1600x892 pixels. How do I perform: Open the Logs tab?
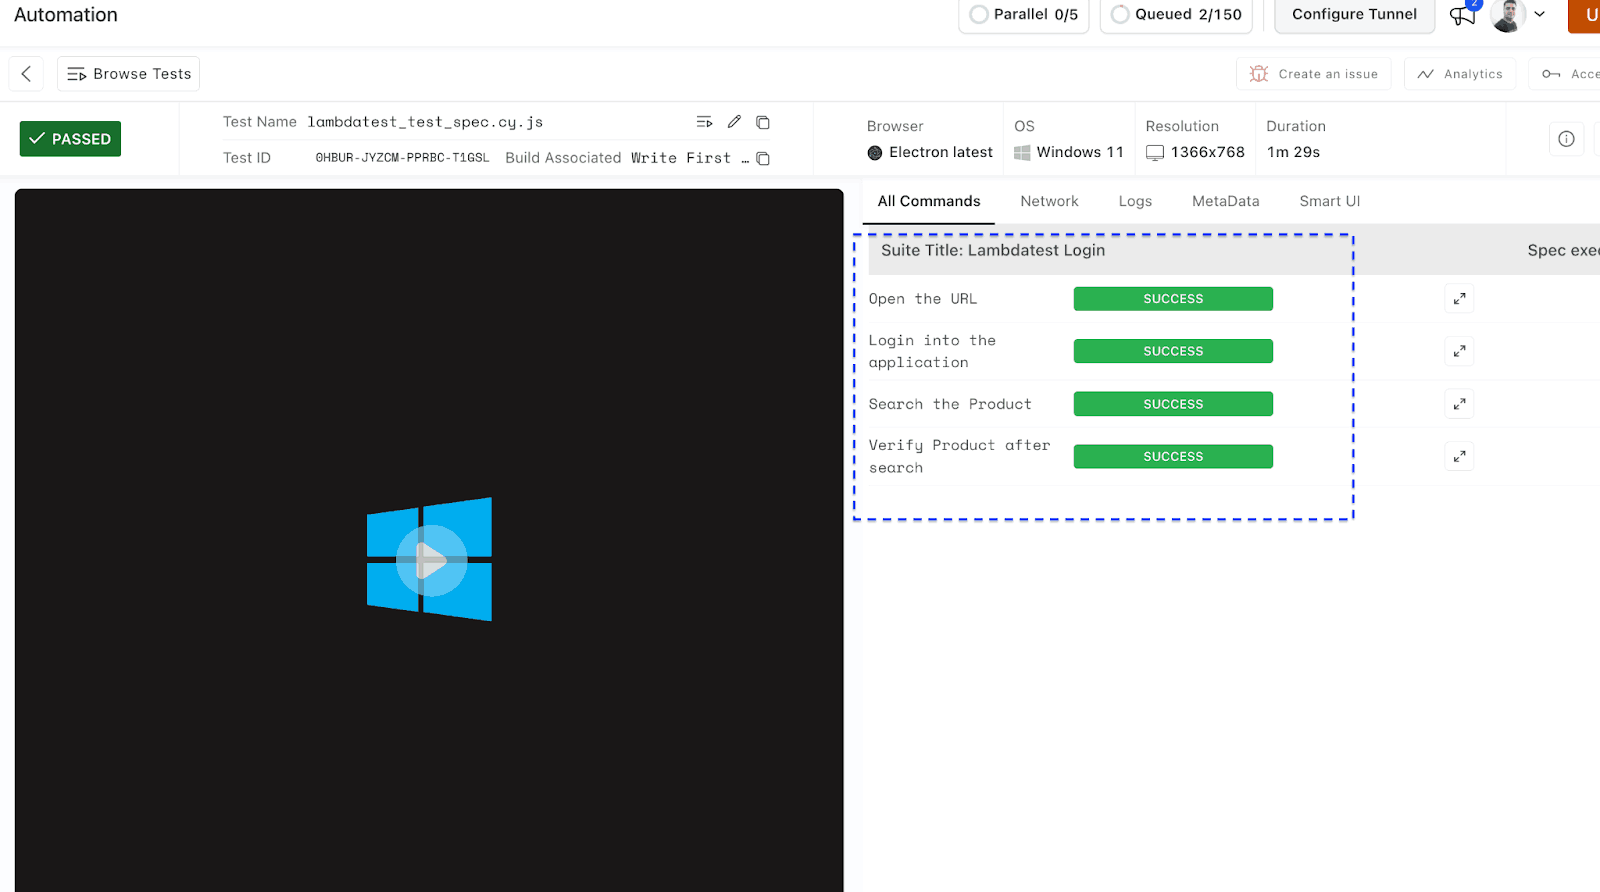pos(1135,201)
